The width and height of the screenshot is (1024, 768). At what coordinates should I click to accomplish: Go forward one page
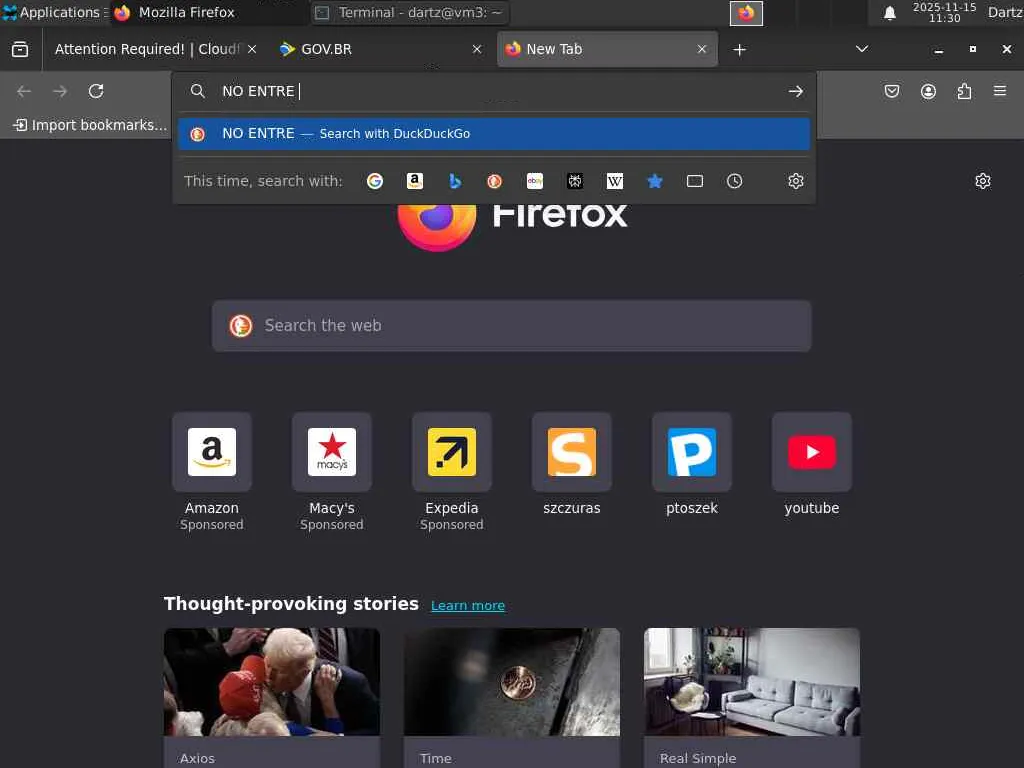click(60, 91)
